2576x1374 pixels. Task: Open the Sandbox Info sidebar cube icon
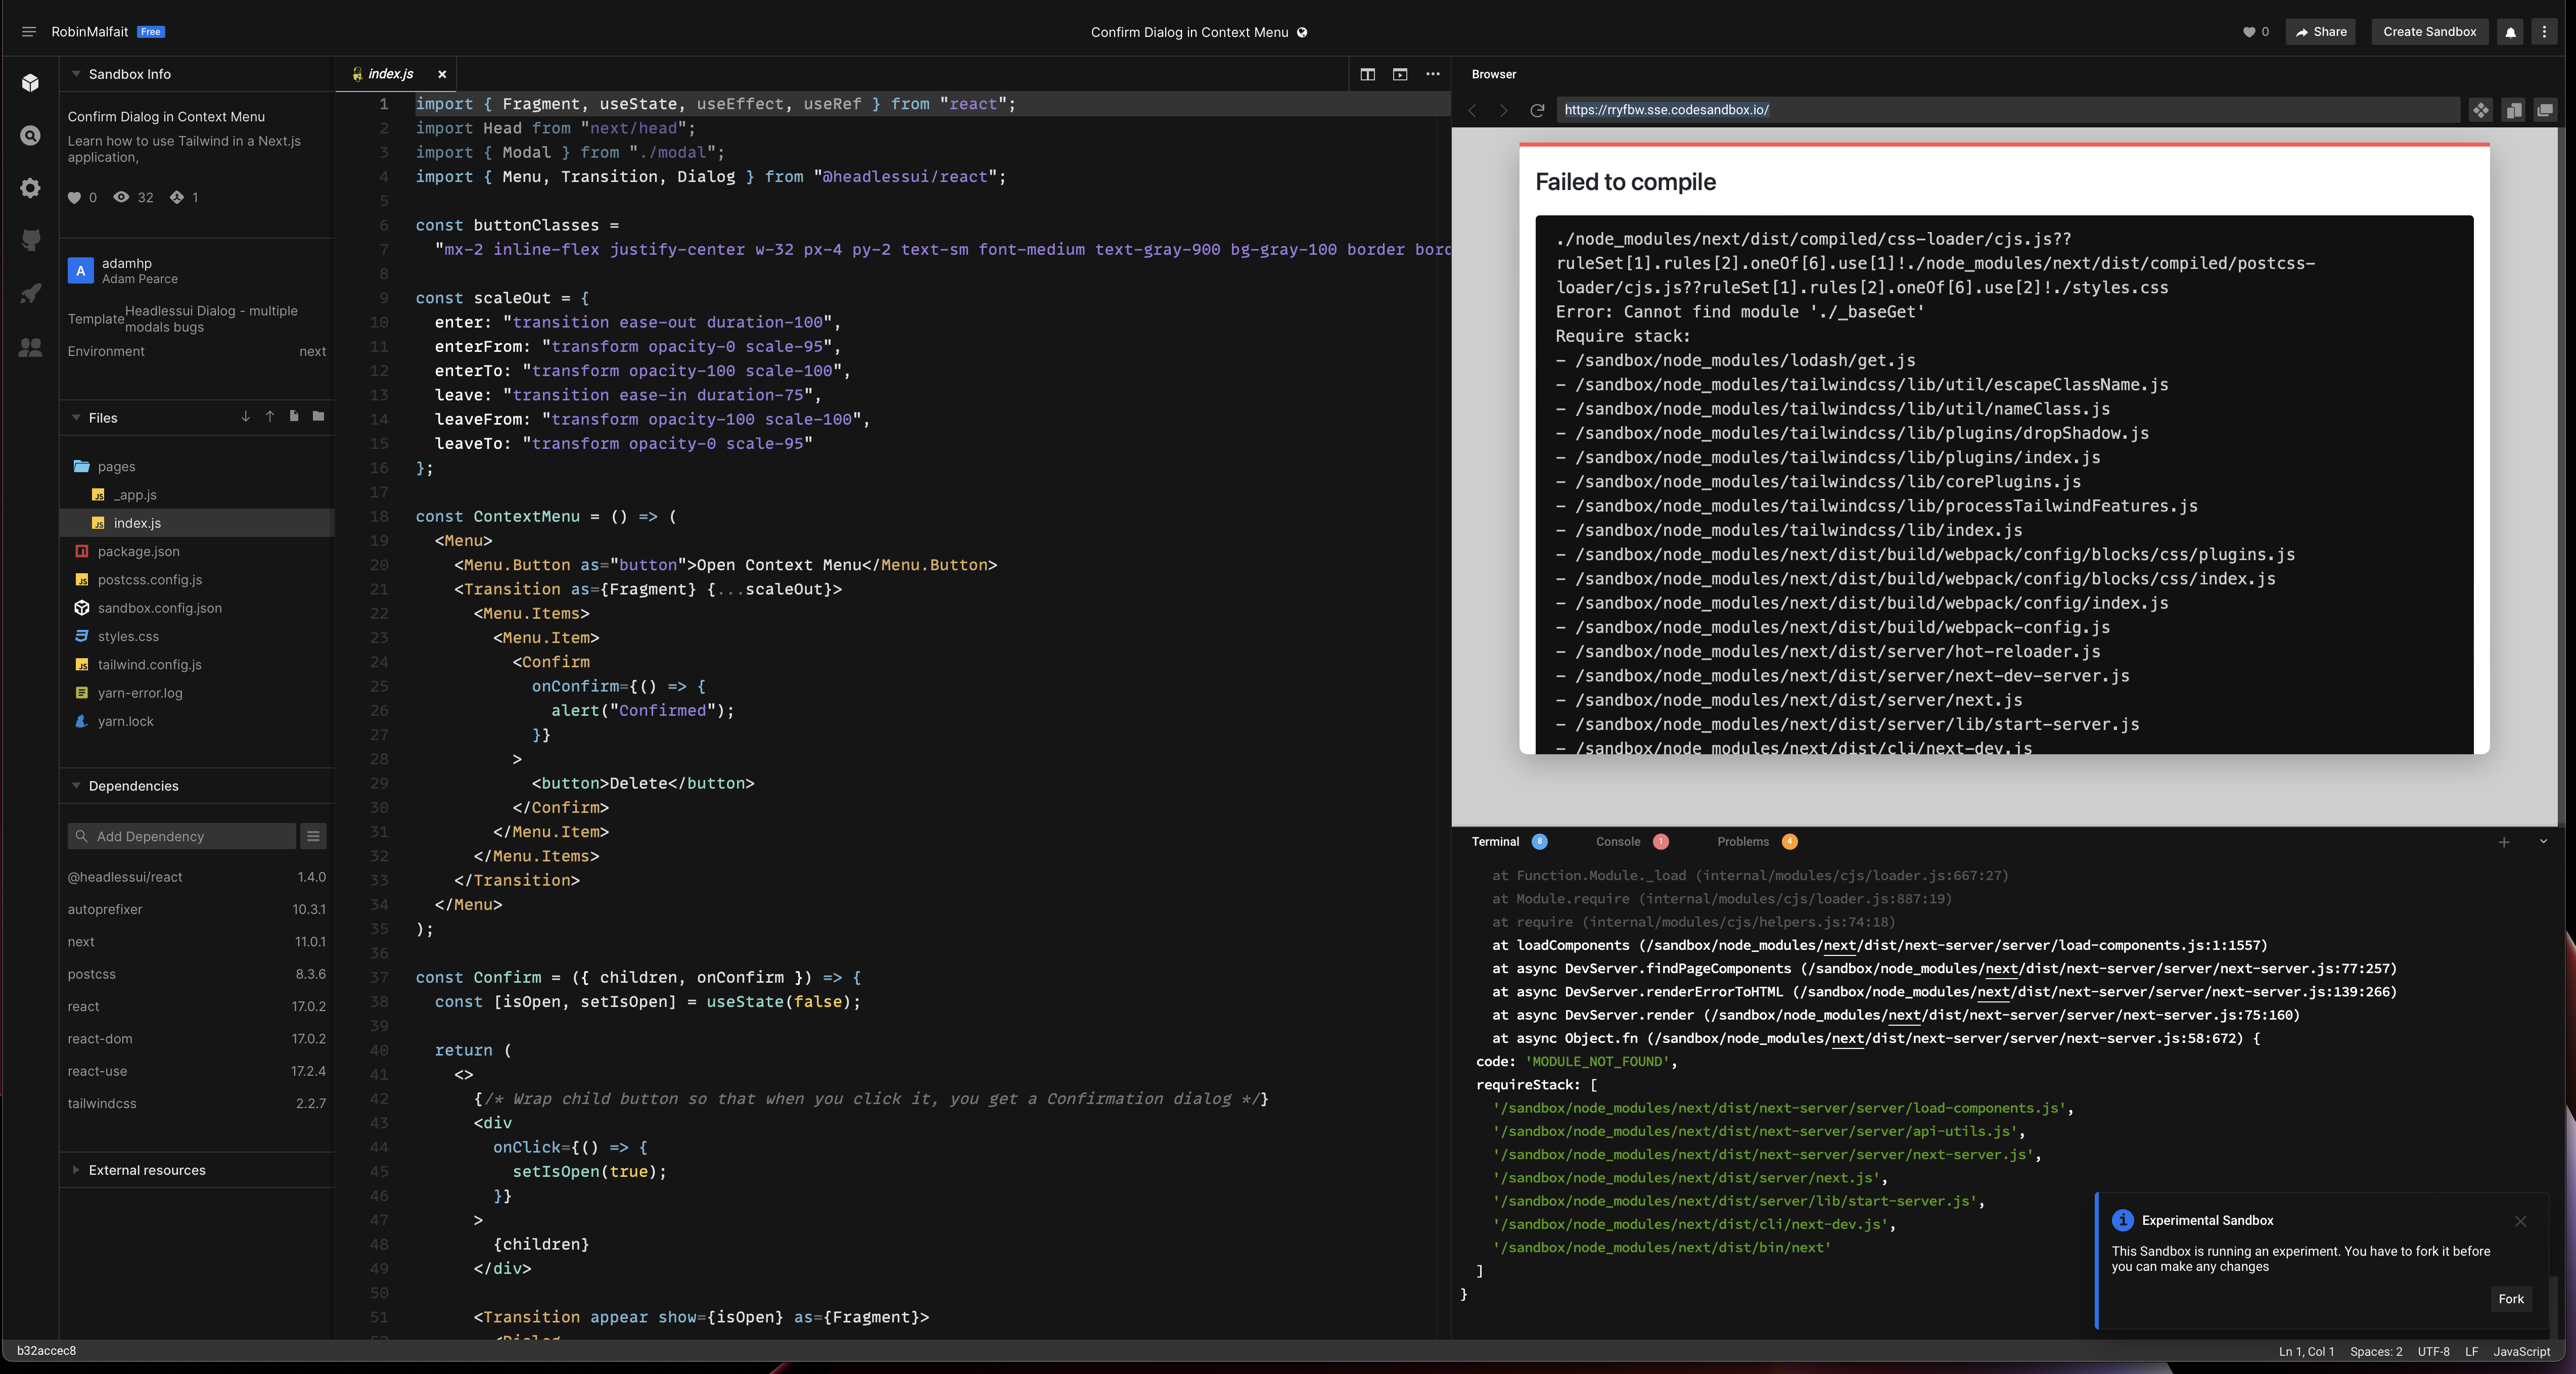(x=31, y=83)
